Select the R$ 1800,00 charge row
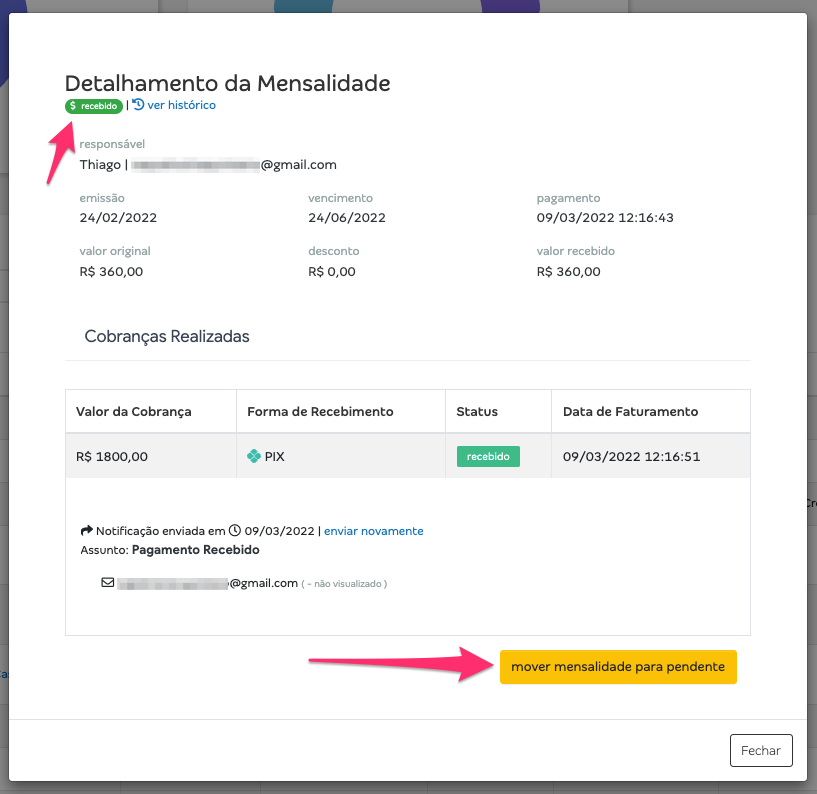 408,456
